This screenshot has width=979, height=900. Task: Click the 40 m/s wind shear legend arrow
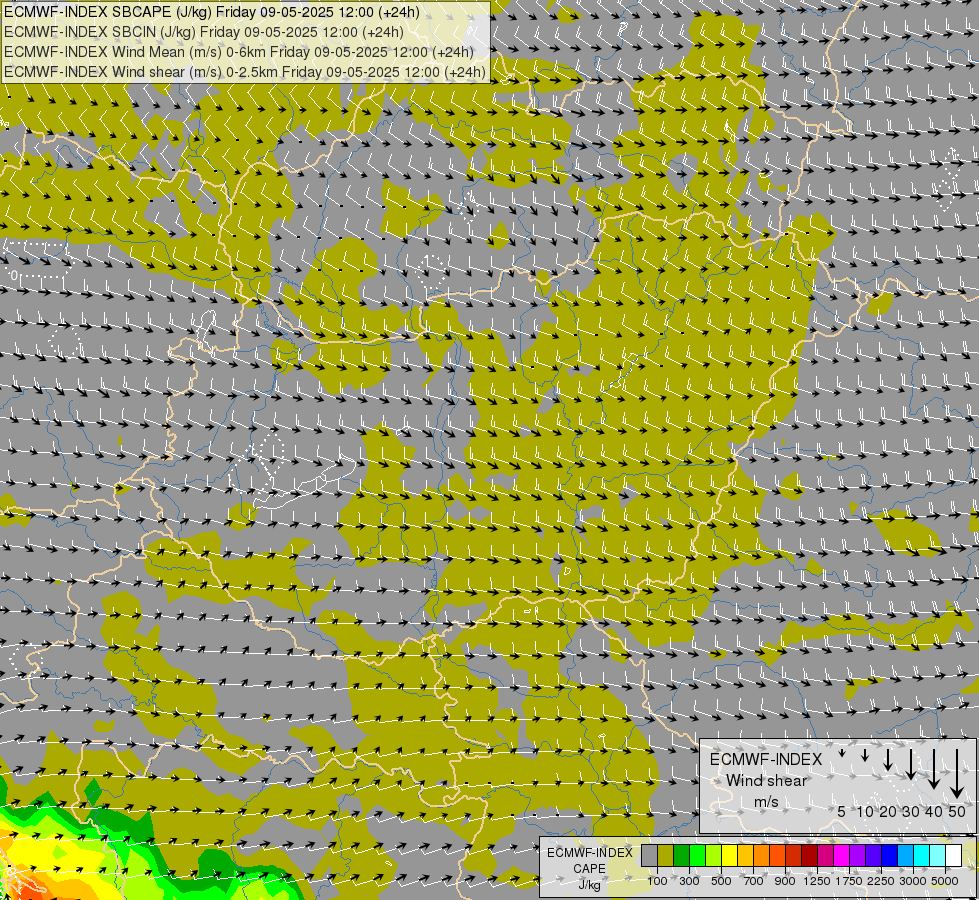click(934, 769)
